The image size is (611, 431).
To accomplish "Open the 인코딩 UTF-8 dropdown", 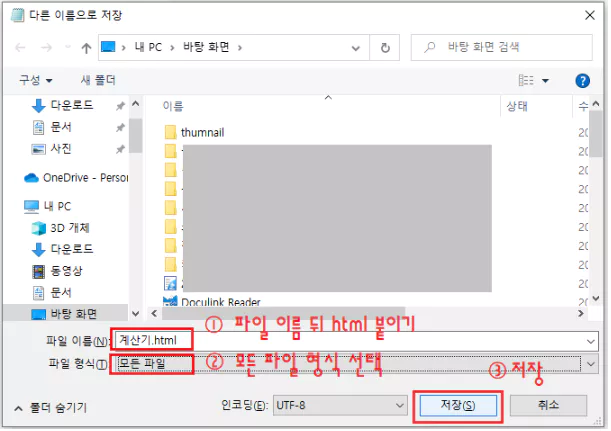I will coord(340,406).
